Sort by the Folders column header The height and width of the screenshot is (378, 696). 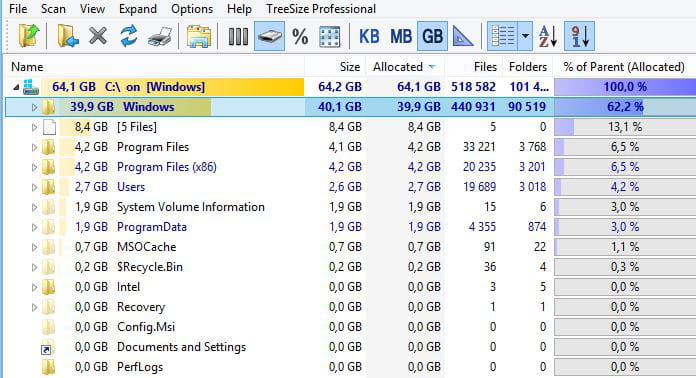click(527, 67)
